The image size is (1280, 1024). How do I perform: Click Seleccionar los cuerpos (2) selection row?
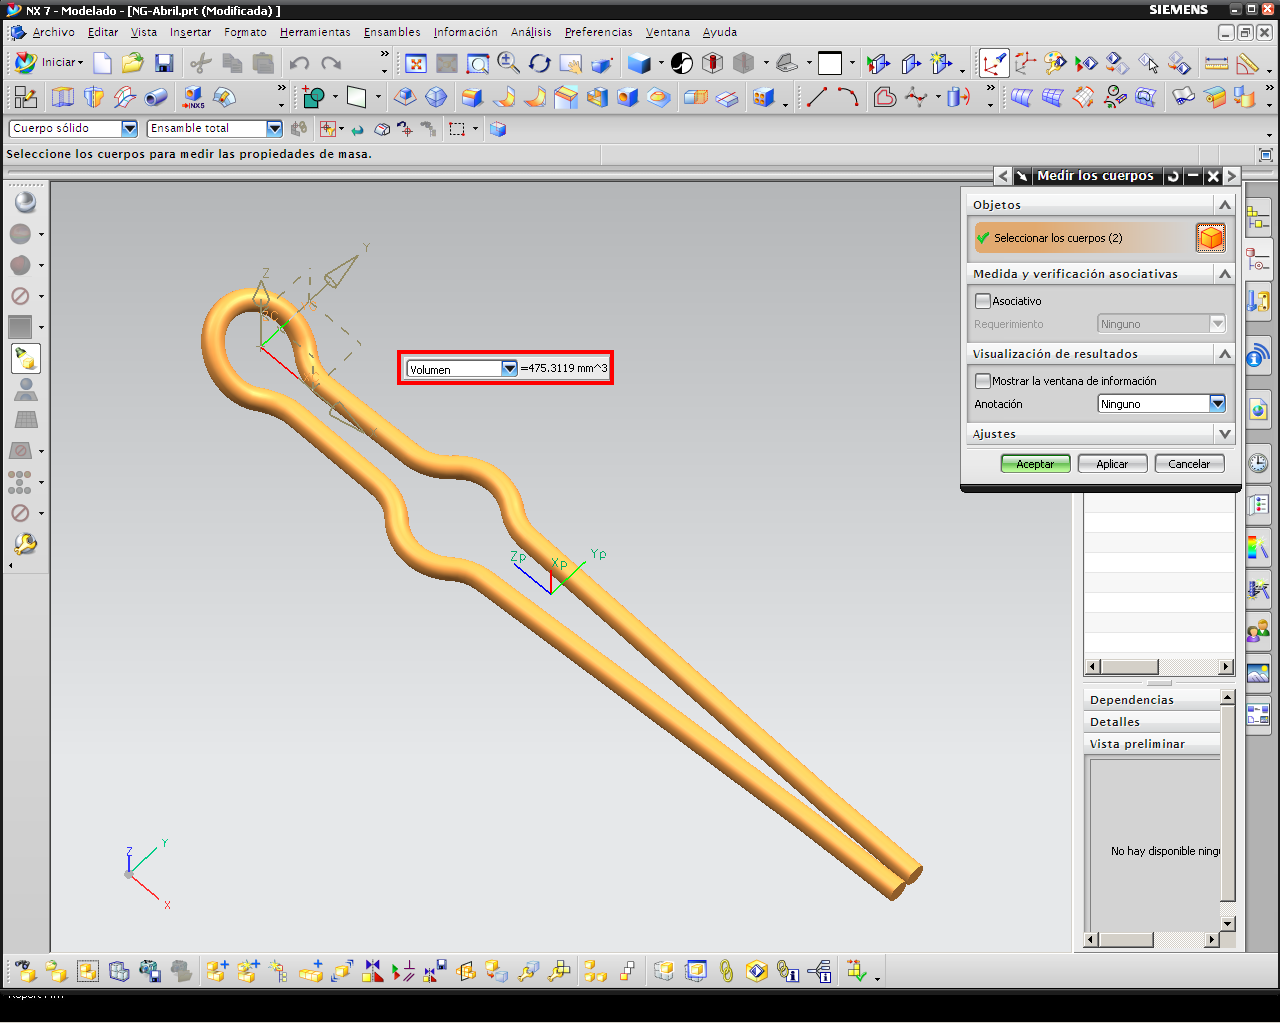click(1084, 238)
